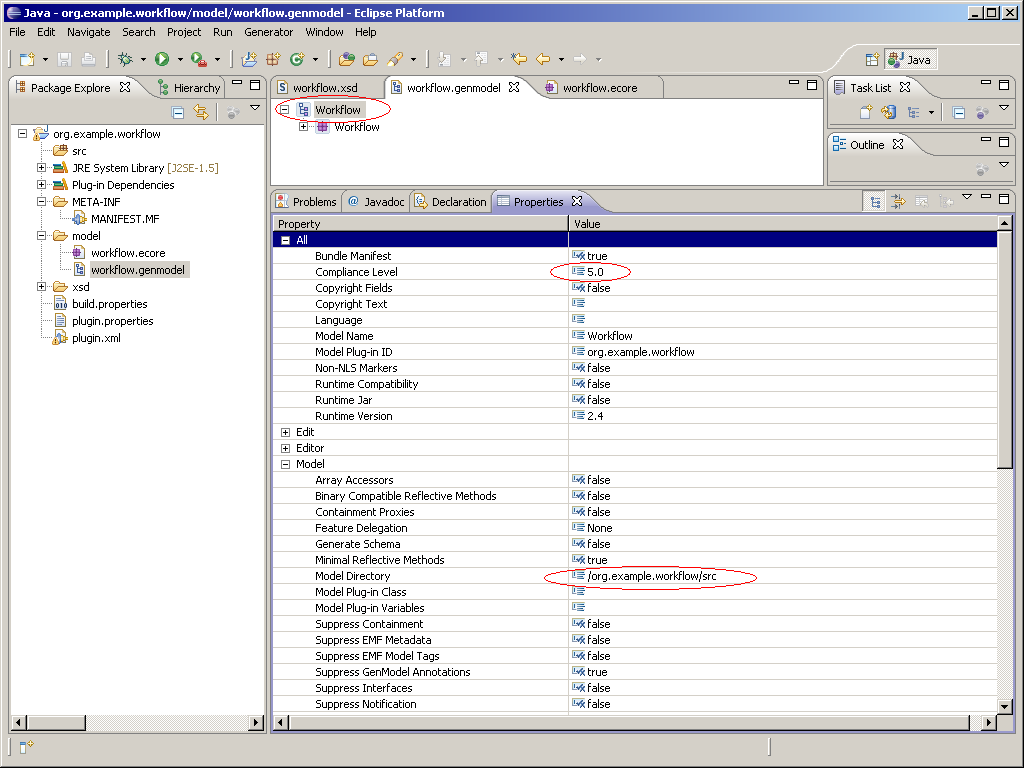
Task: Click Collapse All in Package Explorer
Action: point(179,113)
